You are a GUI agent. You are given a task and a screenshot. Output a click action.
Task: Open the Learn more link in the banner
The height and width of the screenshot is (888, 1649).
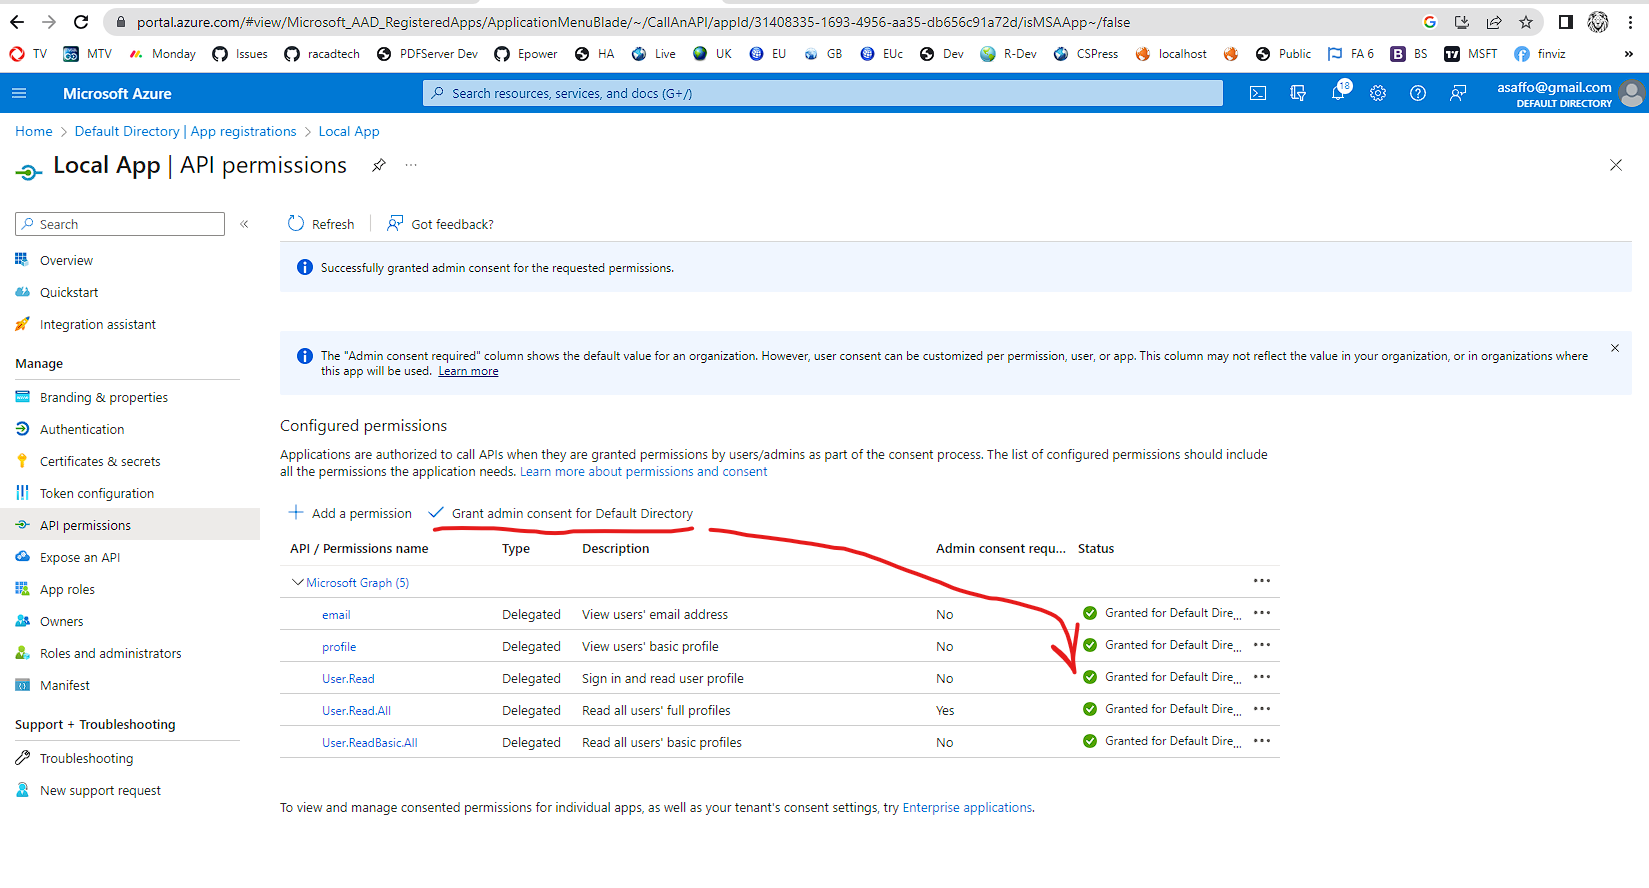pos(468,371)
